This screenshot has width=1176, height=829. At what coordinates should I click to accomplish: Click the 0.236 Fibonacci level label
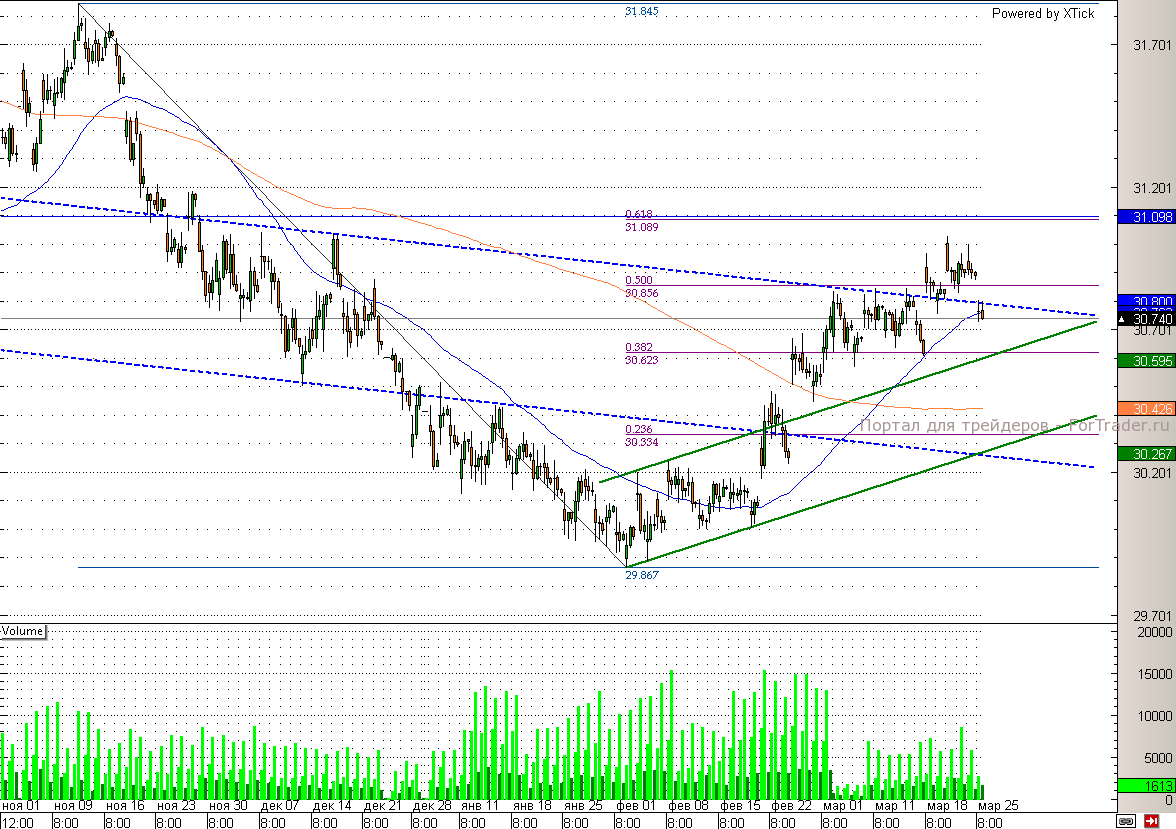(639, 429)
